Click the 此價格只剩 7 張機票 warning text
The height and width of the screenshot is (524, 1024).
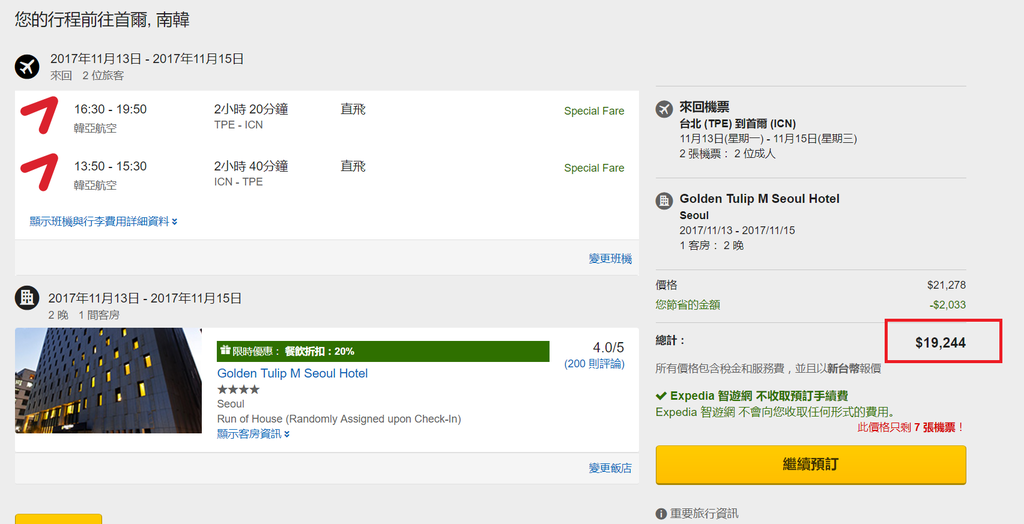911,427
